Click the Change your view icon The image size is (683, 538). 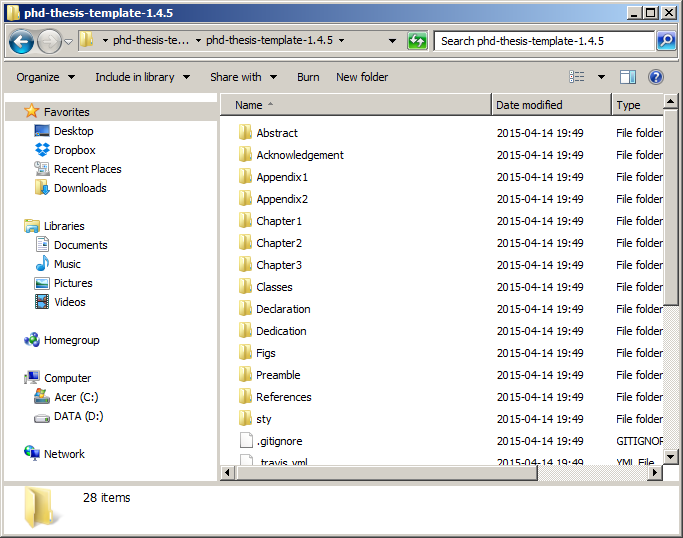tap(577, 77)
